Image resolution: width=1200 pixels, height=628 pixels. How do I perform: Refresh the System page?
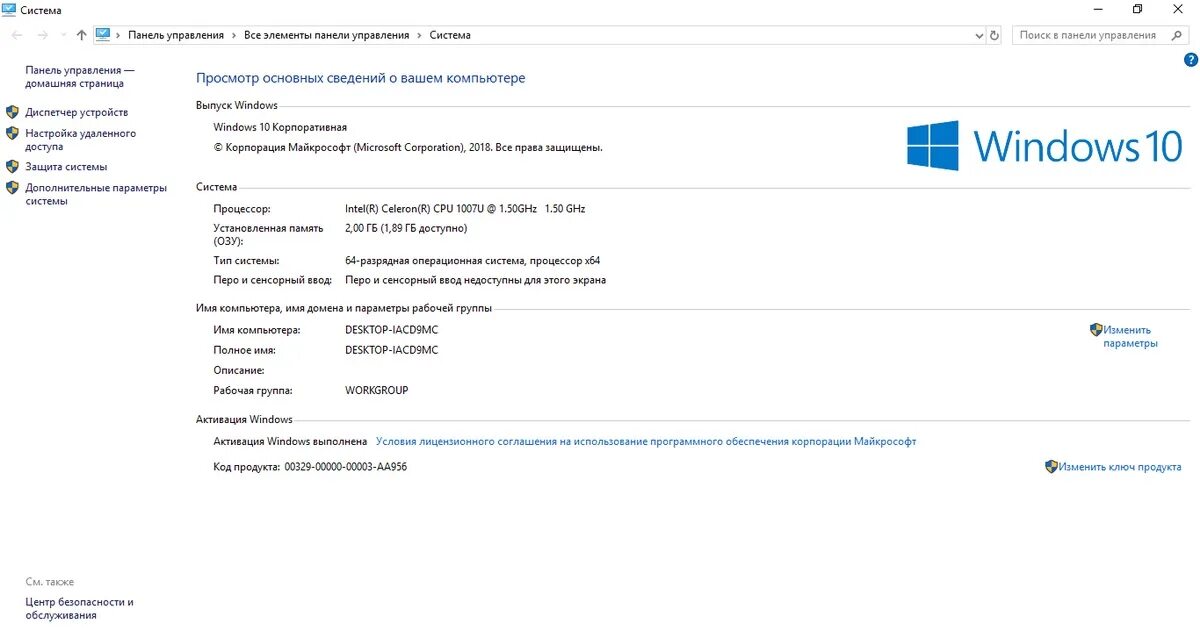994,35
